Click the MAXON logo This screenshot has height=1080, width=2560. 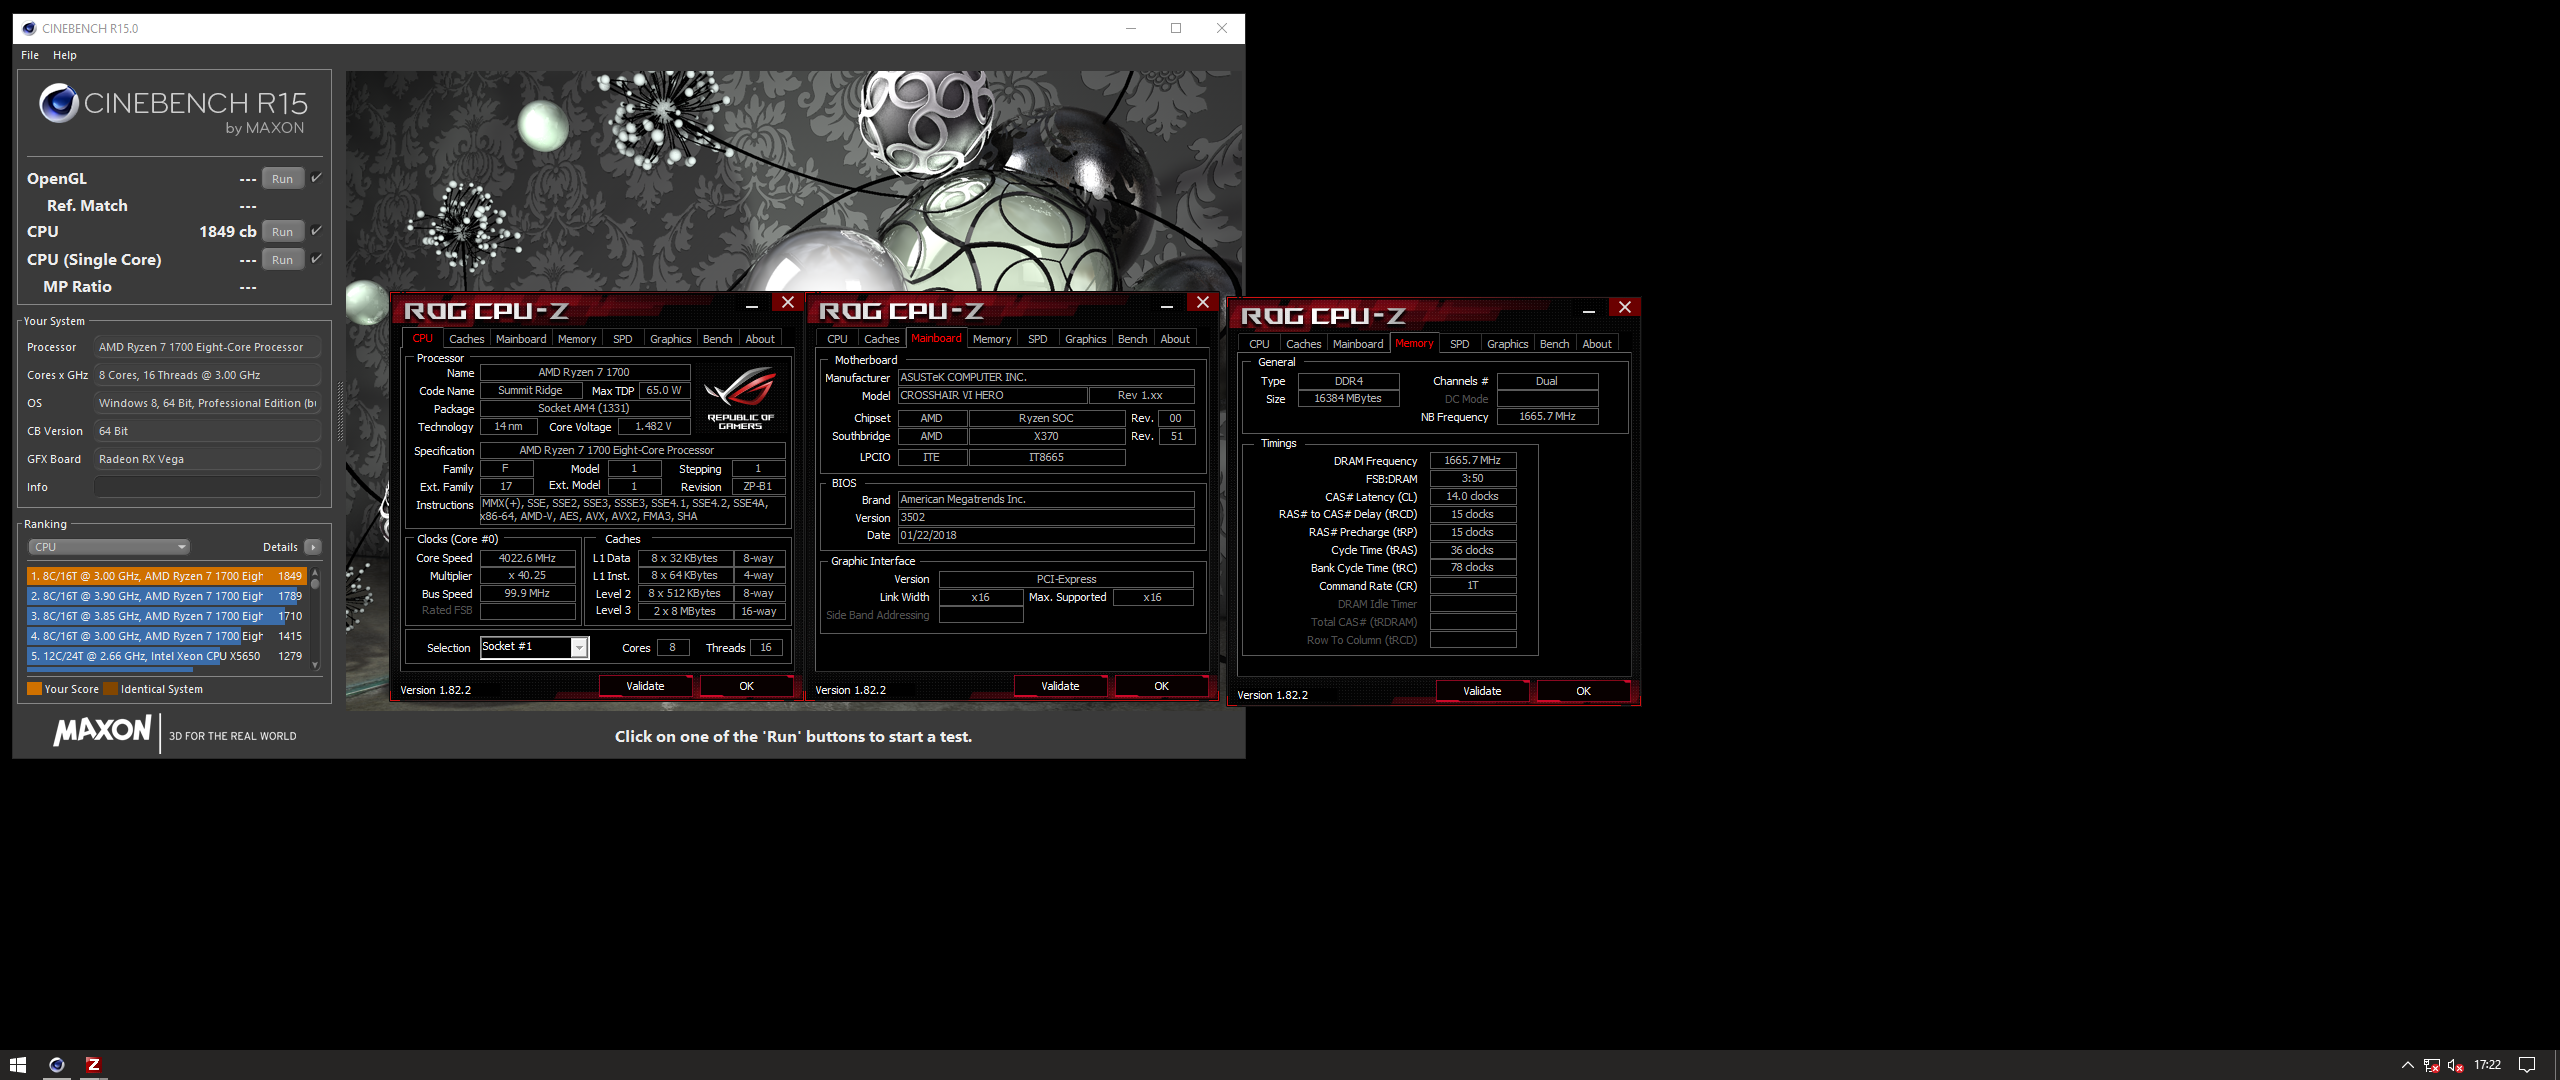(x=102, y=731)
